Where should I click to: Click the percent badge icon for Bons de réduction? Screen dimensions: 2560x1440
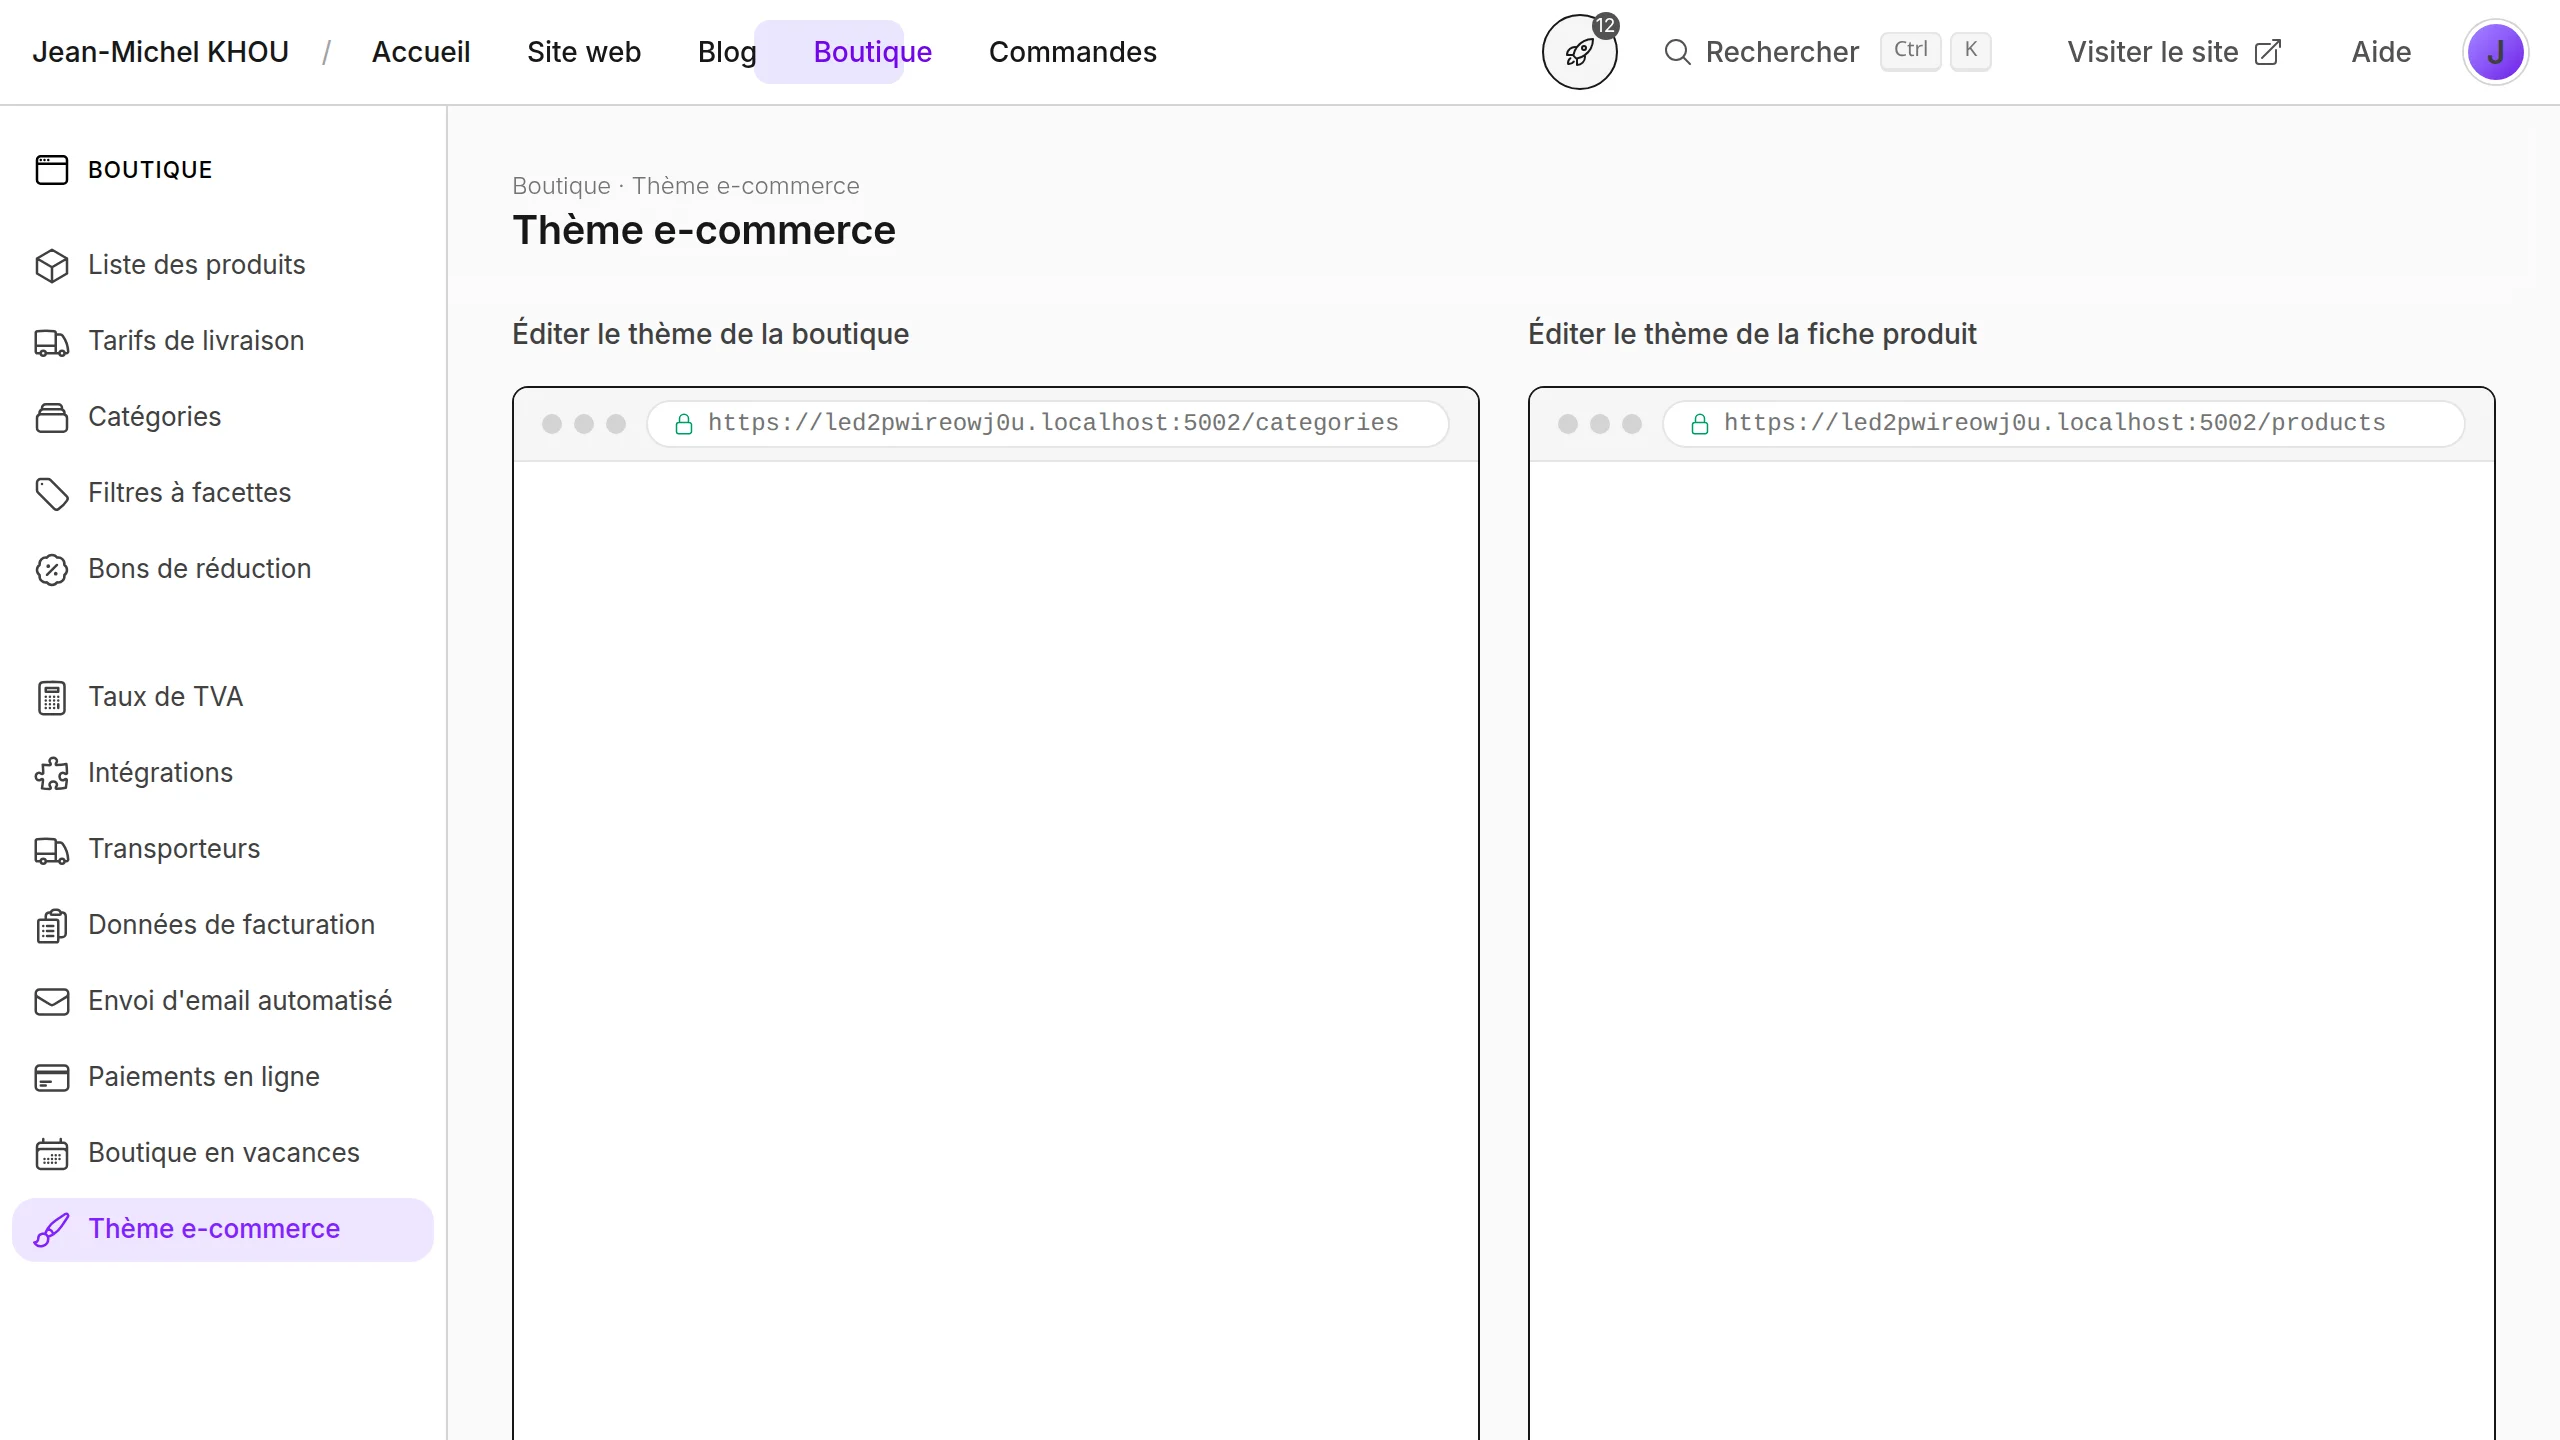51,569
